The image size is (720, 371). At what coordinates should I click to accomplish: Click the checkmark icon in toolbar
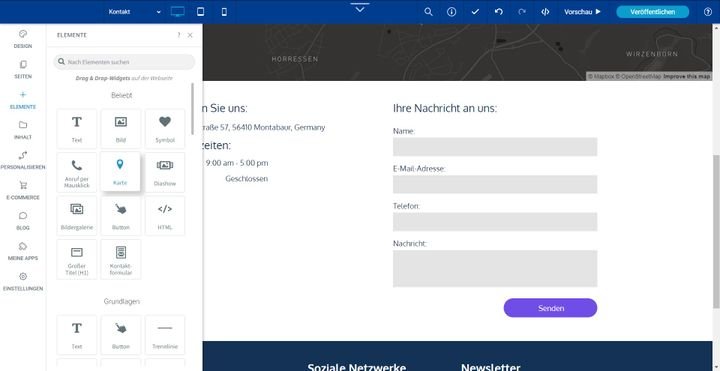tap(475, 12)
